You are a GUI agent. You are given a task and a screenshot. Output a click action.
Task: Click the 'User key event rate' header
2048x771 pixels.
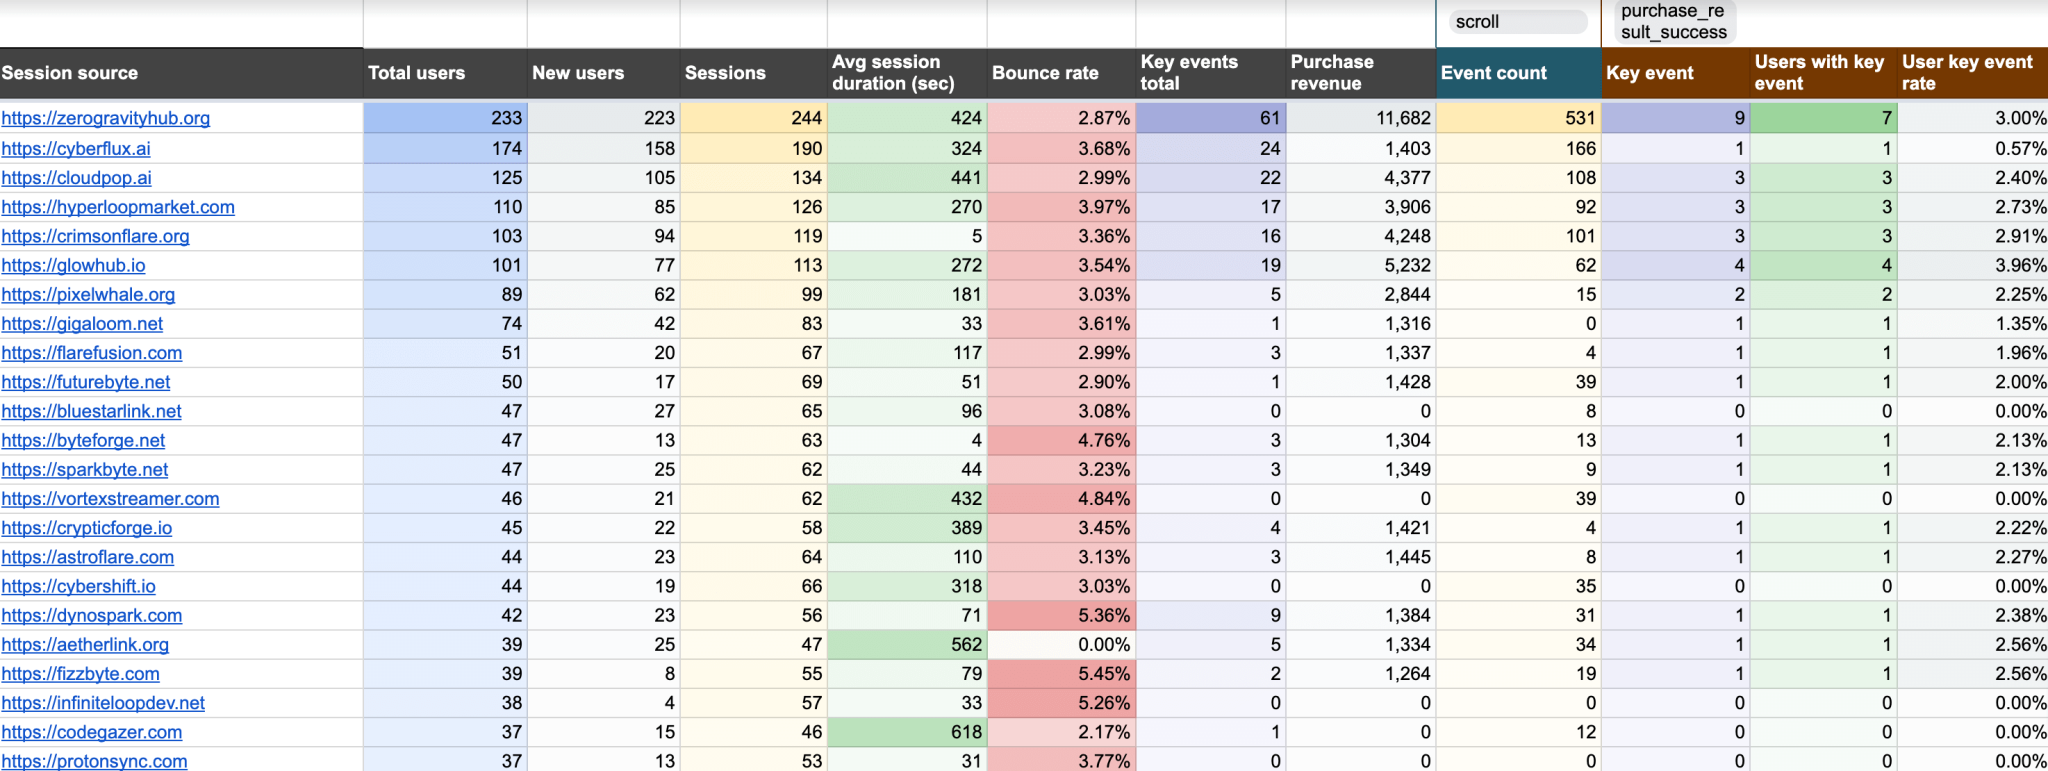click(x=1971, y=73)
